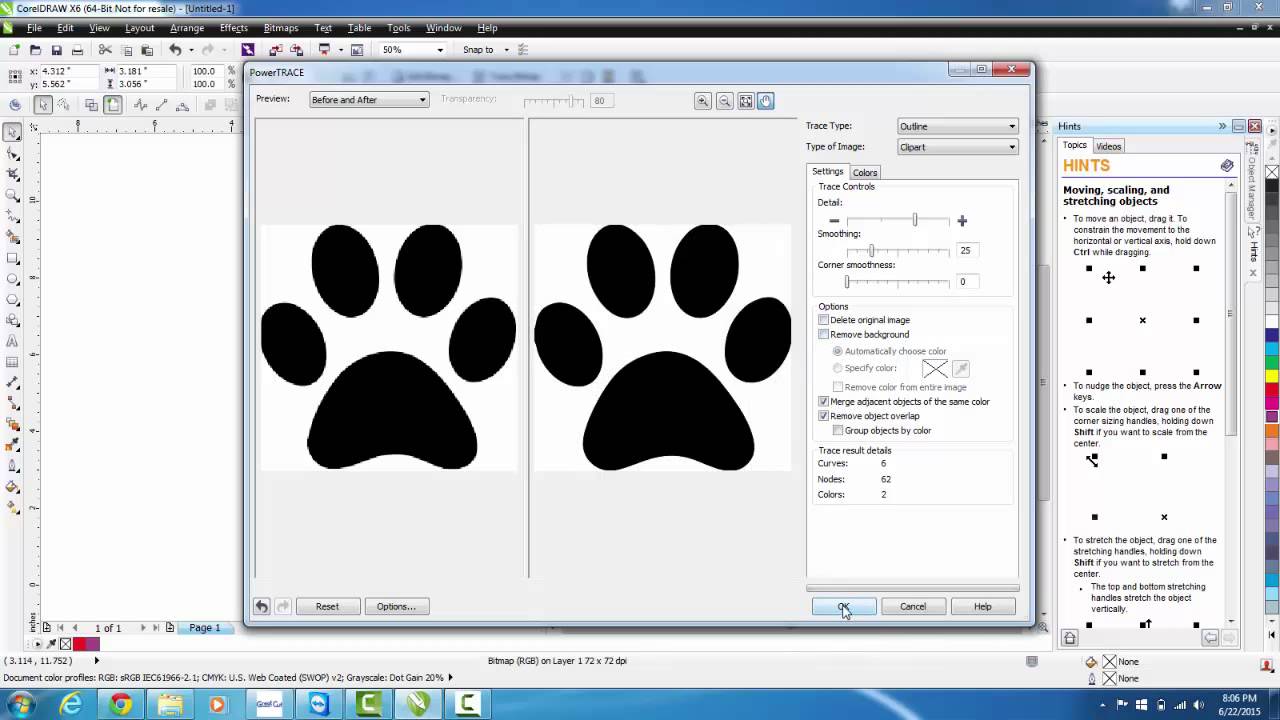1280x720 pixels.
Task: Click the Corner smoothness slider handle
Action: point(847,281)
